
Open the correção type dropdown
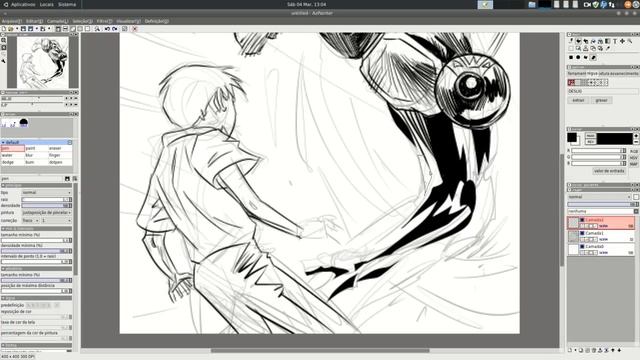coord(31,220)
